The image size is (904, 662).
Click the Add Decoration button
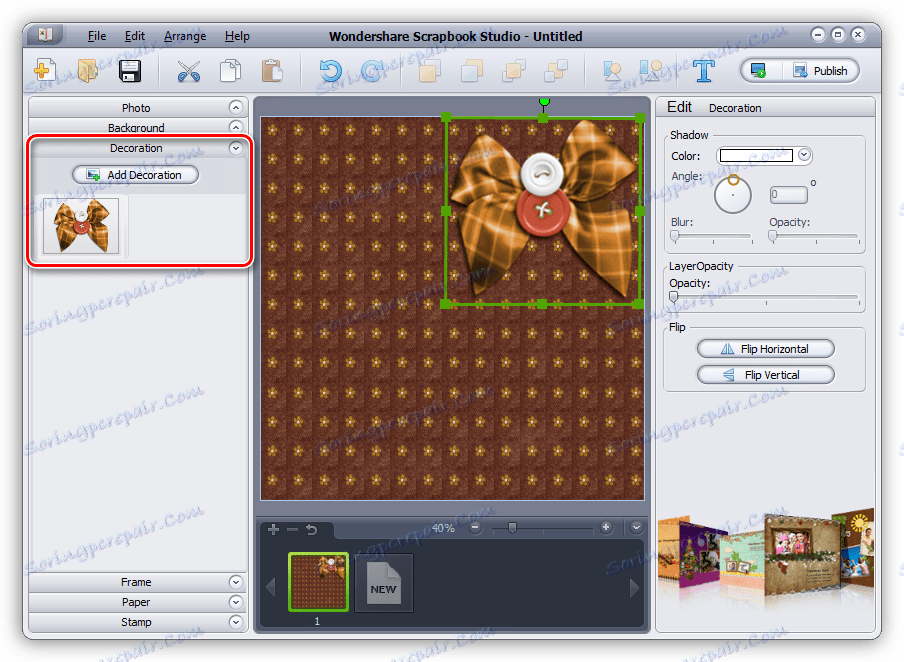click(135, 175)
